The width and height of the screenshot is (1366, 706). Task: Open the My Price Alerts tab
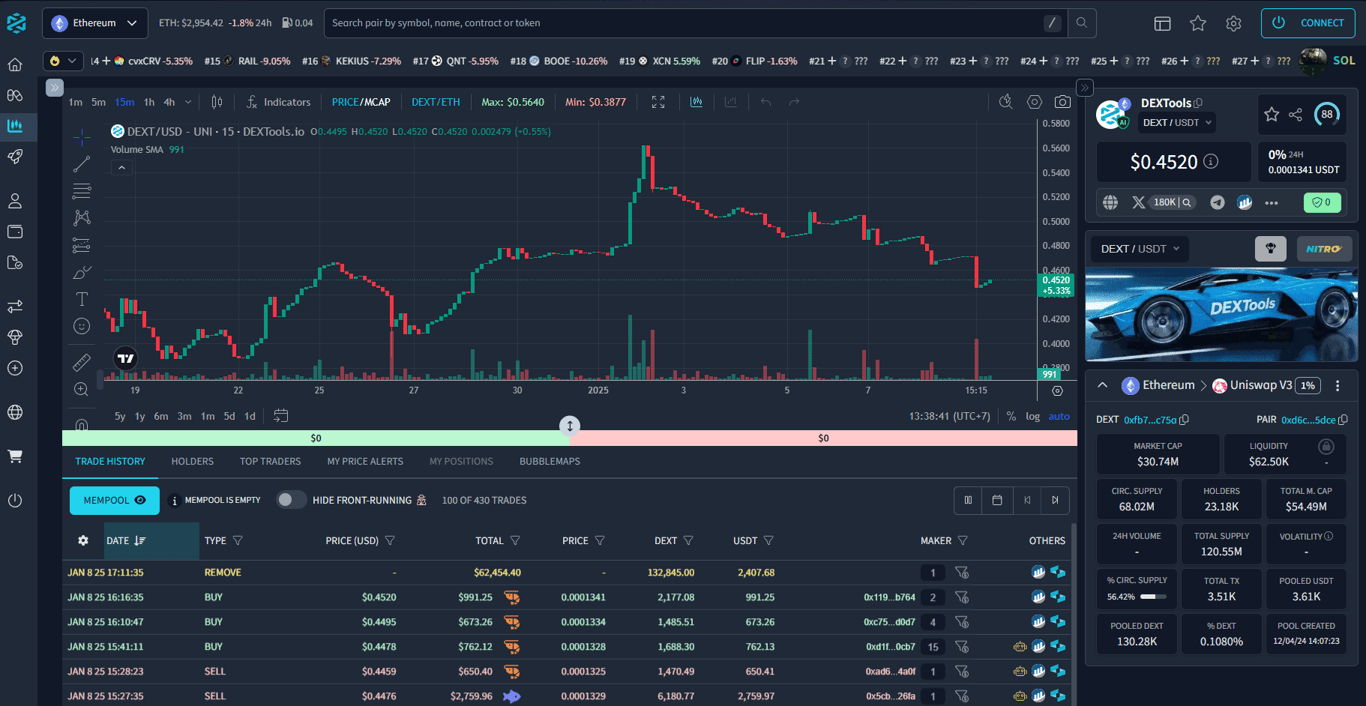tap(365, 461)
